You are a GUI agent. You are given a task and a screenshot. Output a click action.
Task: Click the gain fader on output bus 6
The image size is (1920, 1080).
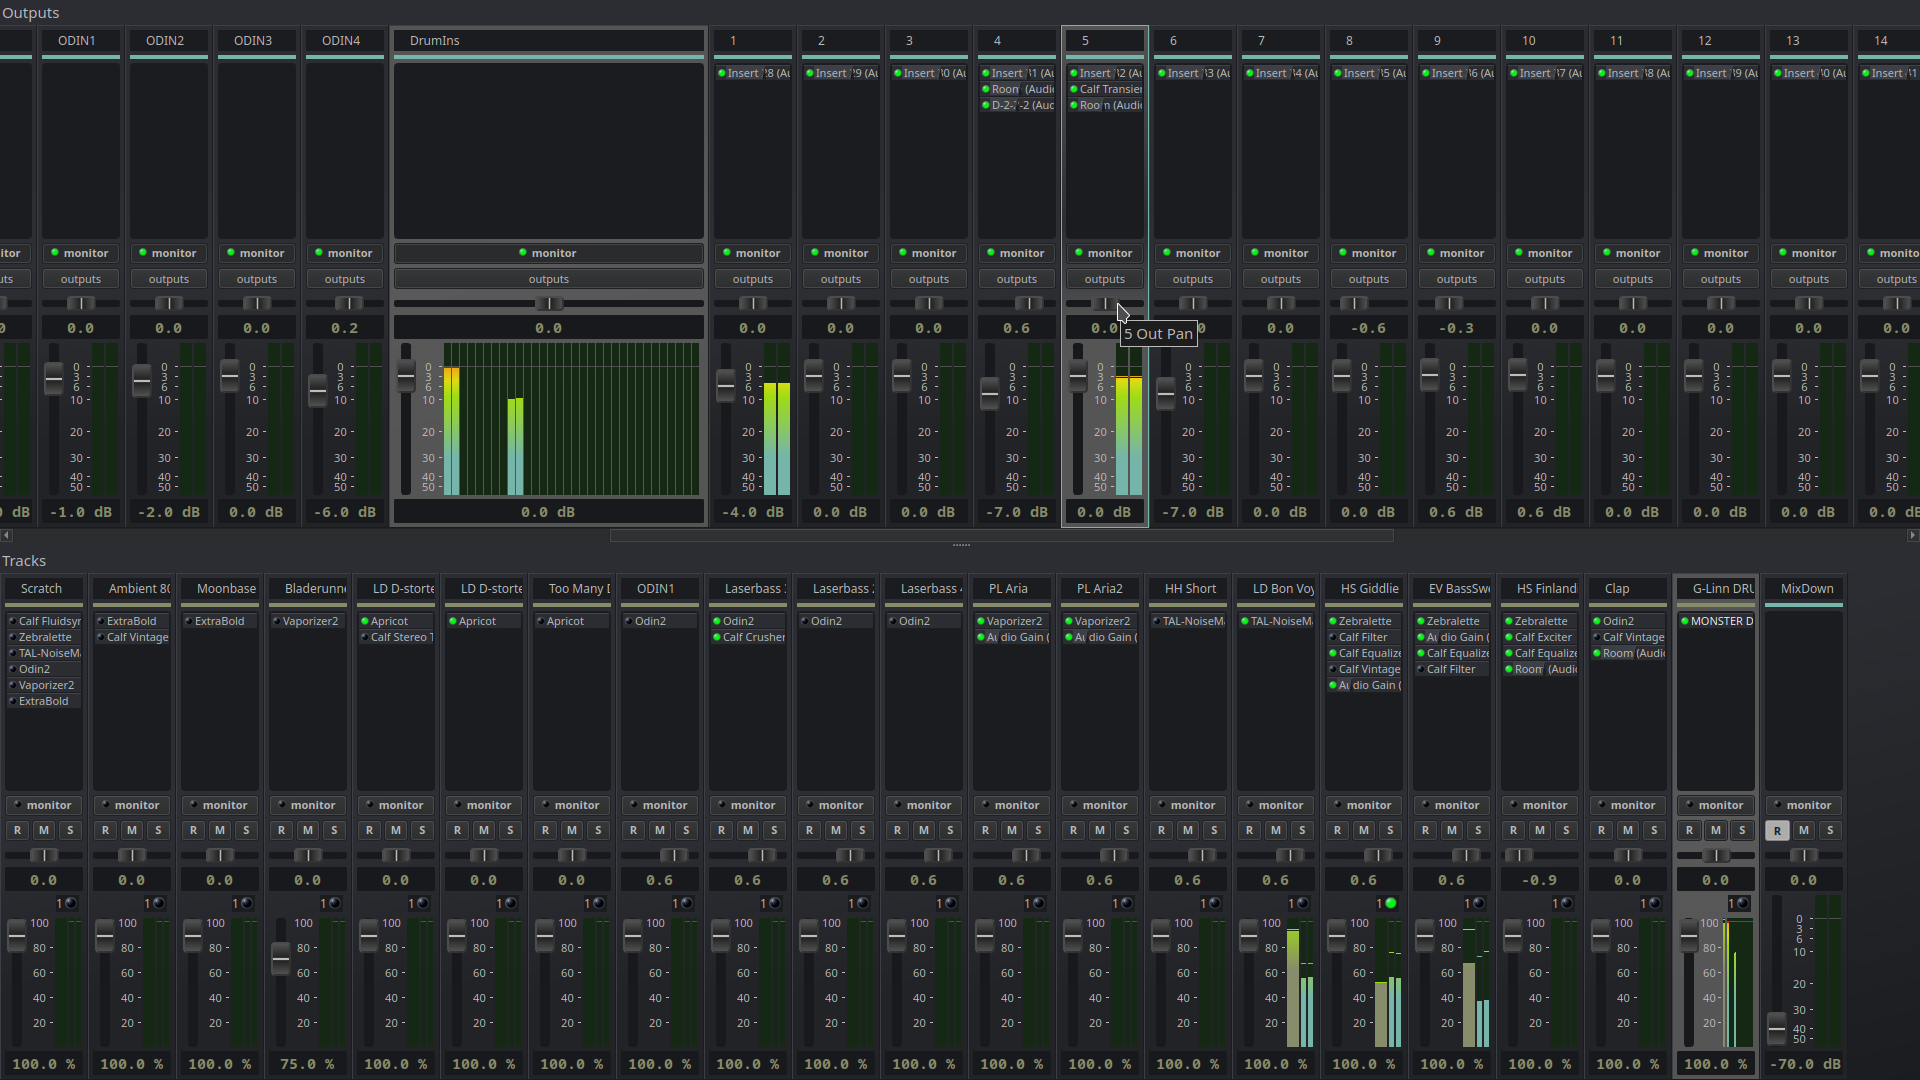[x=1166, y=392]
